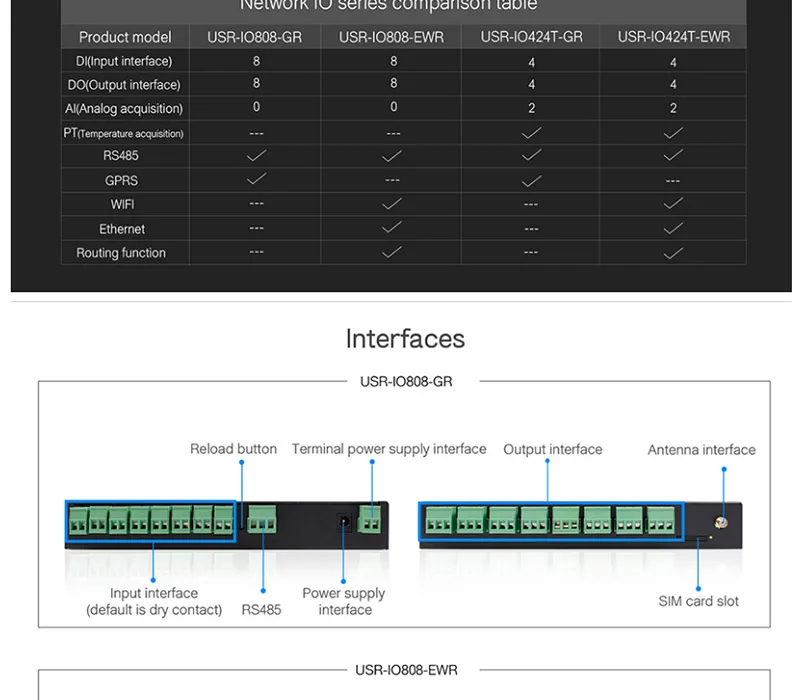
Task: Click the highlighted output terminal block image
Action: pyautogui.click(x=551, y=521)
